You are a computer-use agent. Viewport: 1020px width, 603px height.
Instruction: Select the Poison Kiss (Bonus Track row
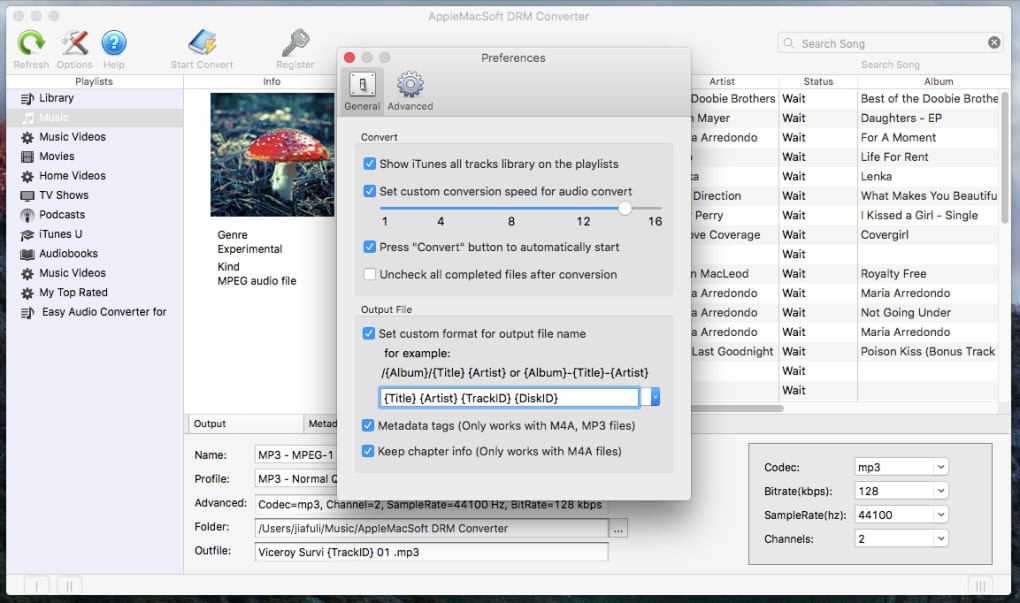click(928, 352)
